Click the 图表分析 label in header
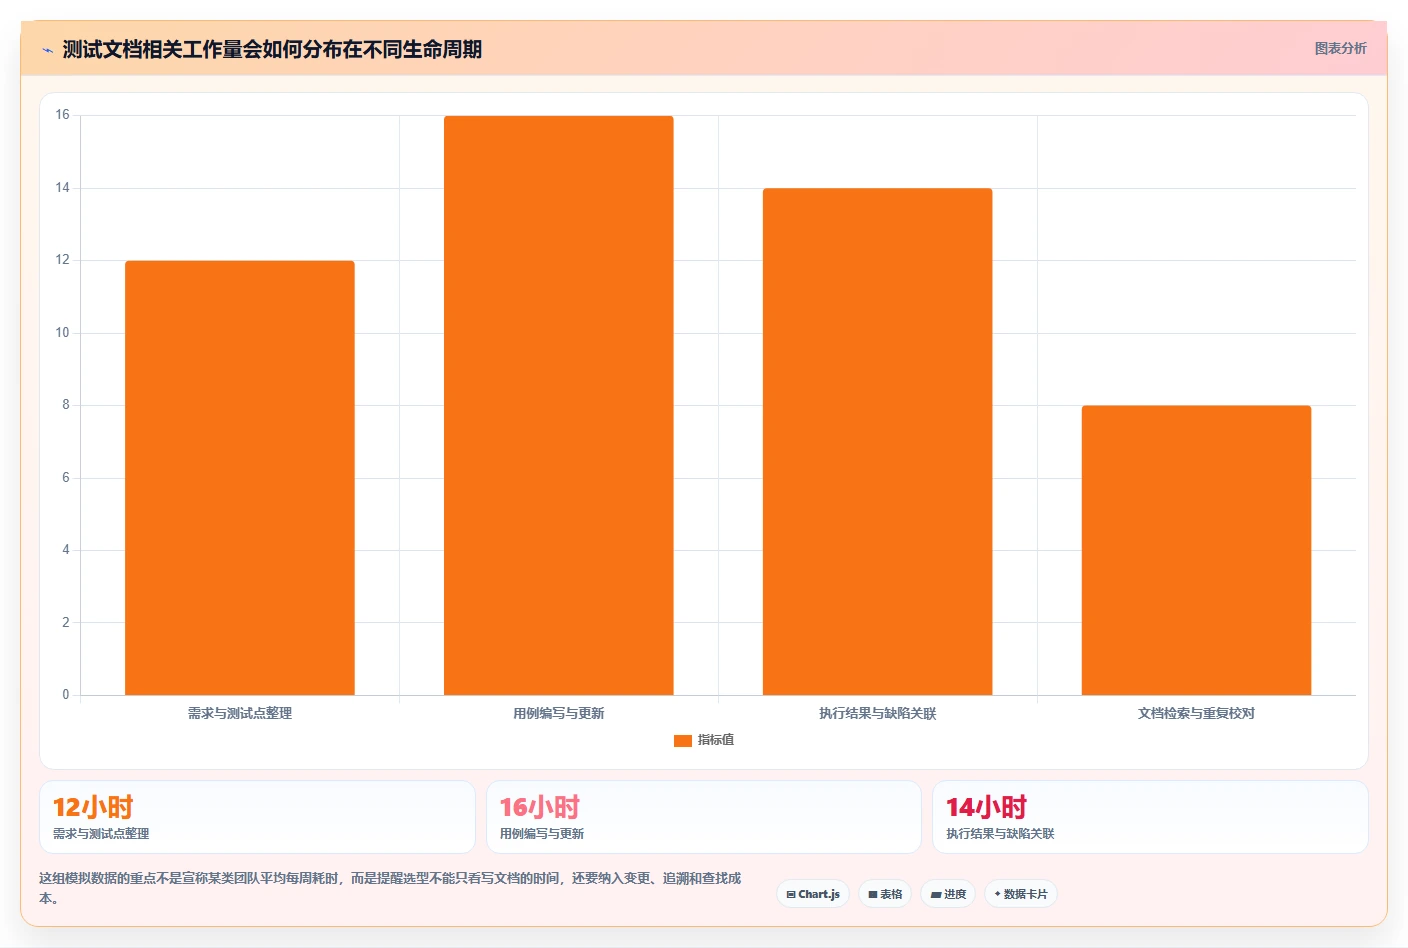Screen dimensions: 1408x948 pyautogui.click(x=1340, y=48)
